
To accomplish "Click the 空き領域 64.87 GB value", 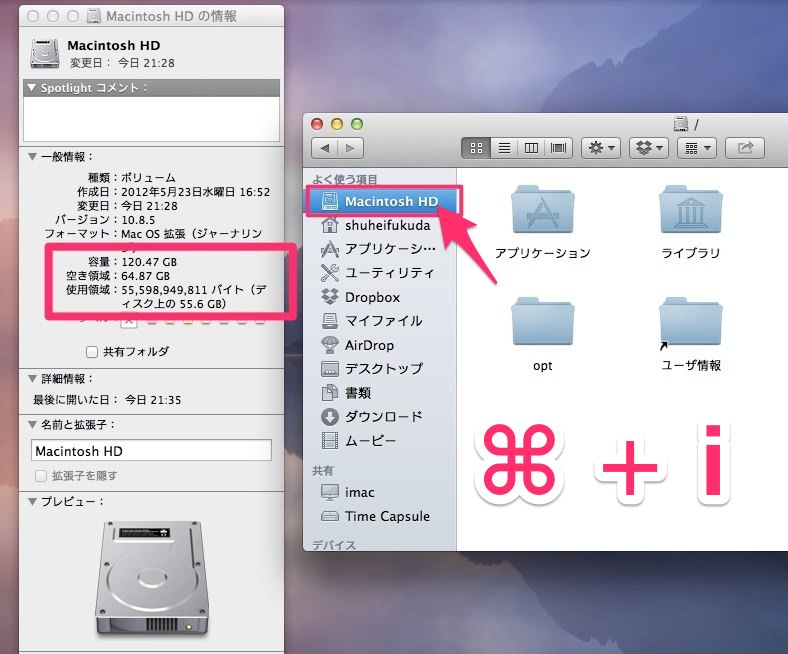I will click(x=146, y=276).
